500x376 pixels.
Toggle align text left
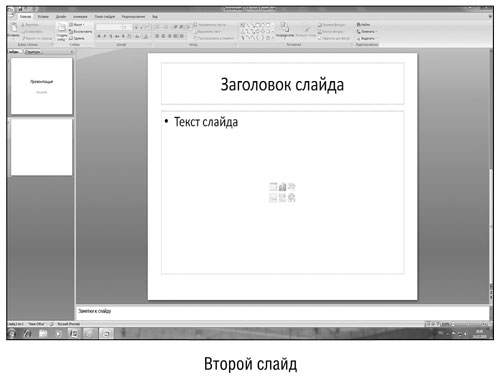157,36
